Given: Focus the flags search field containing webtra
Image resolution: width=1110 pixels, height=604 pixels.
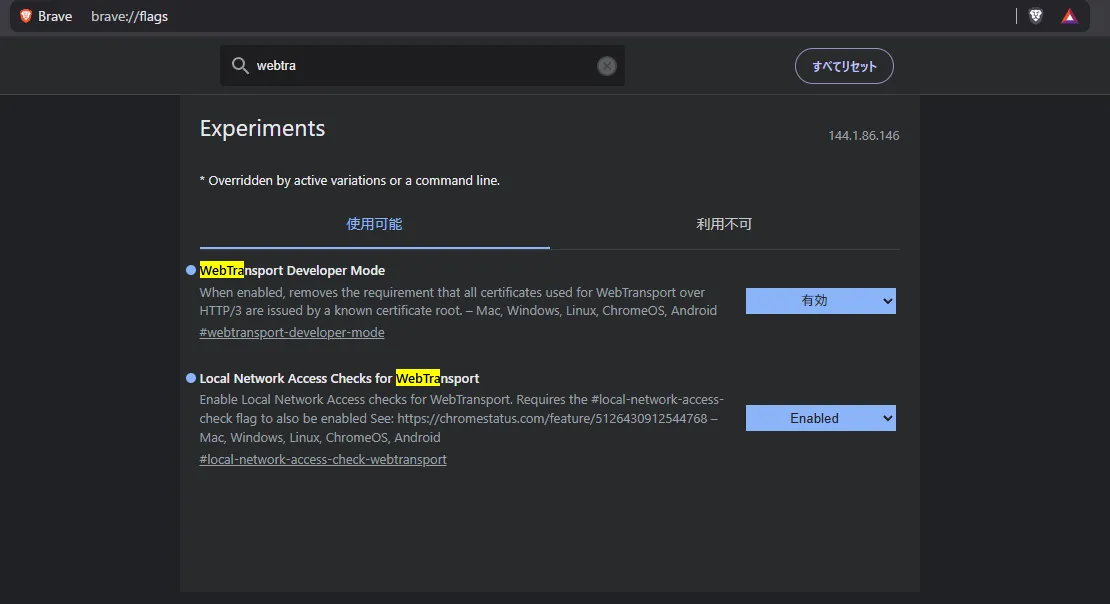Looking at the screenshot, I should pos(422,66).
